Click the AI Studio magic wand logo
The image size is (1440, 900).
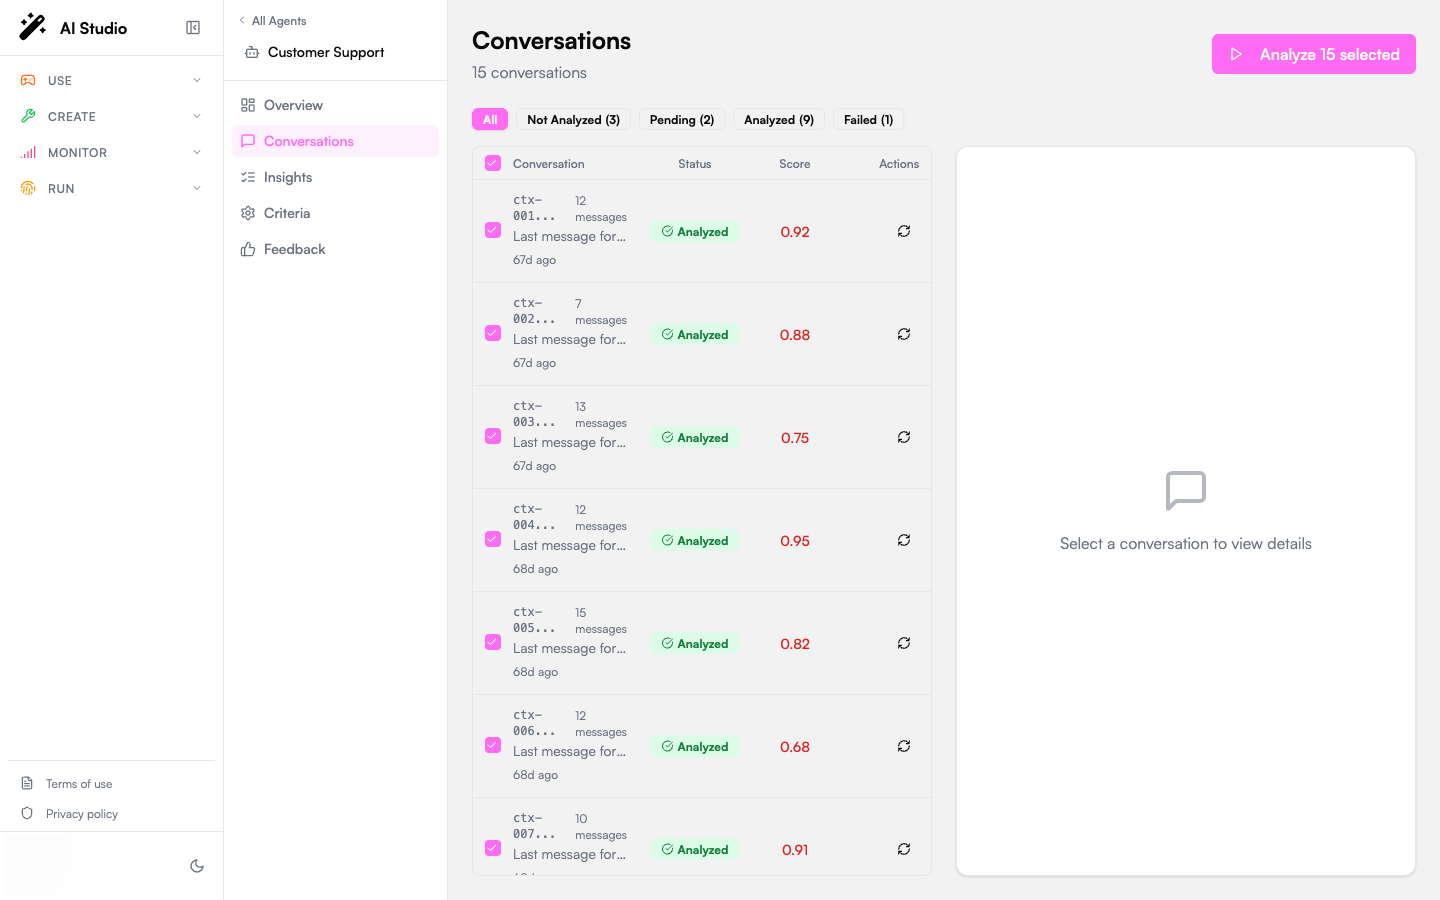(33, 27)
